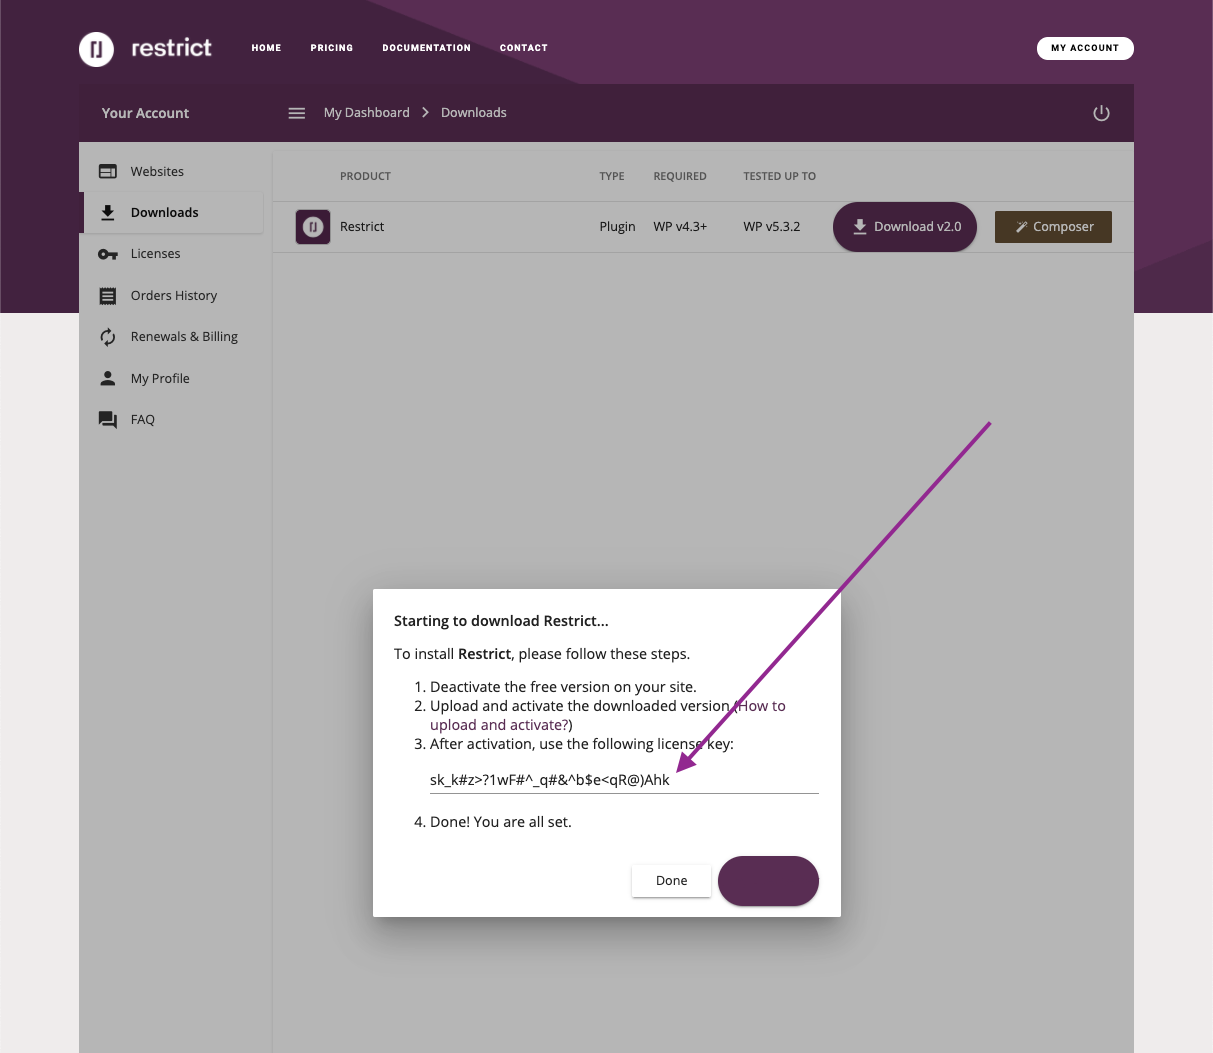The height and width of the screenshot is (1053, 1213).
Task: Select the Downloads sidebar item
Action: click(172, 213)
